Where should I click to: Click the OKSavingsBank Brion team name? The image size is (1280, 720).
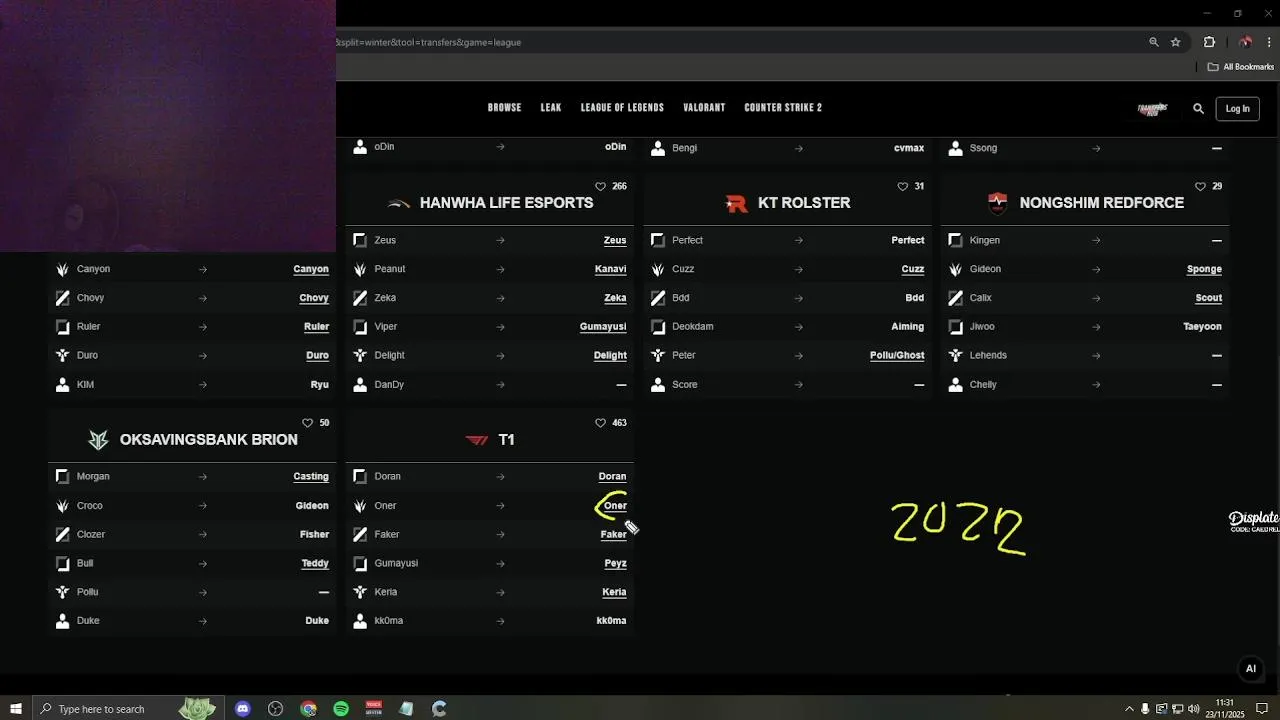pos(208,440)
